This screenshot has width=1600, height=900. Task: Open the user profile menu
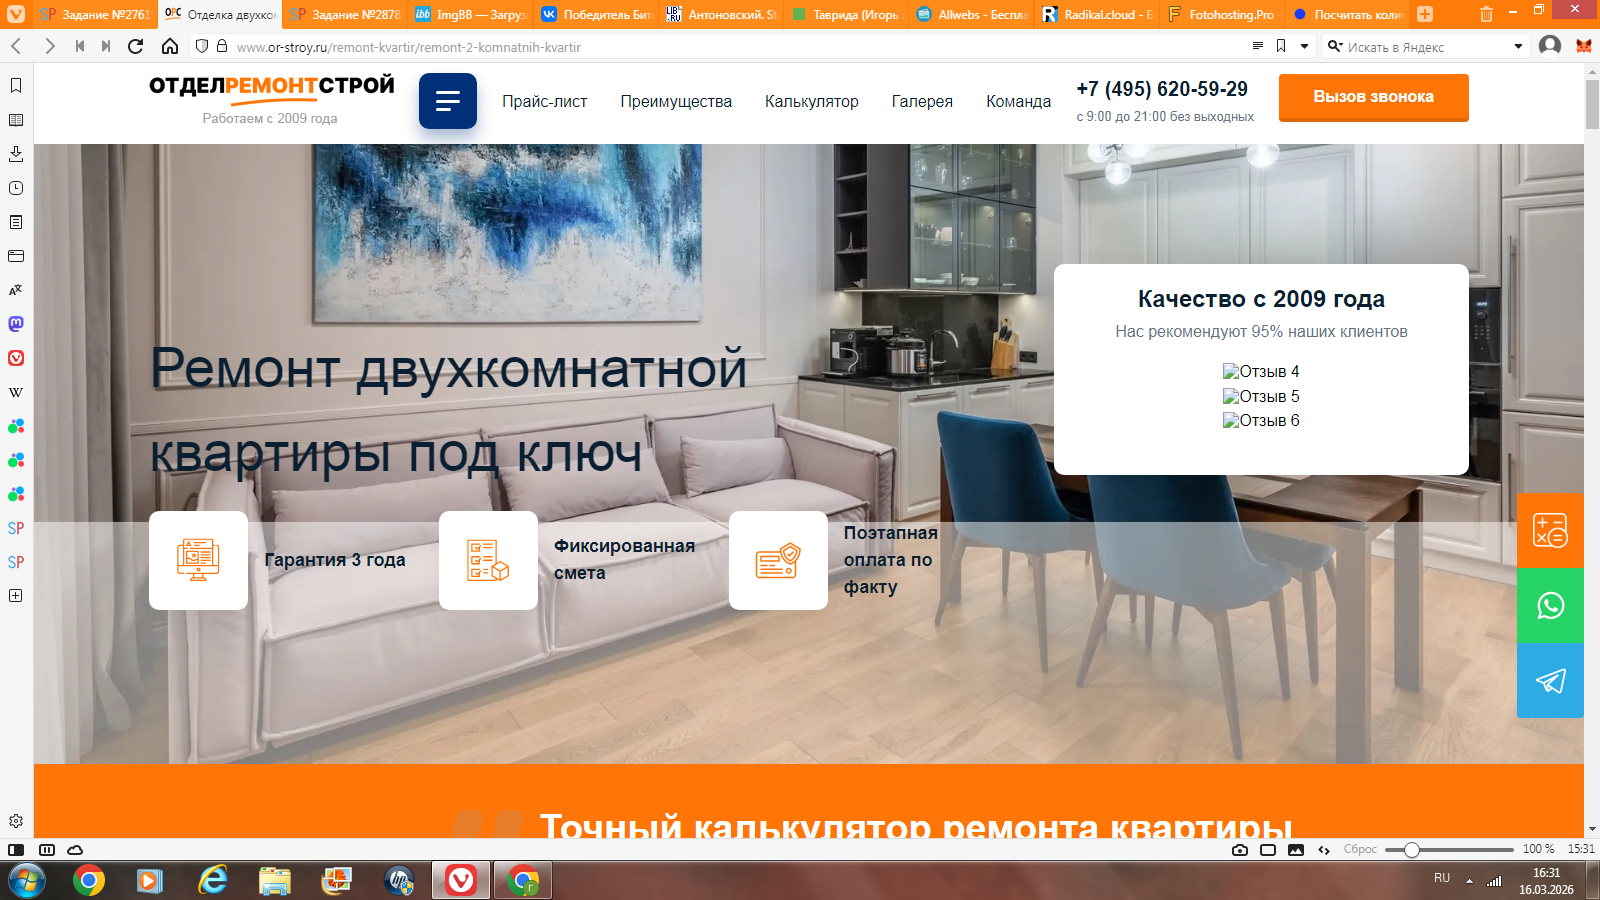(1550, 46)
